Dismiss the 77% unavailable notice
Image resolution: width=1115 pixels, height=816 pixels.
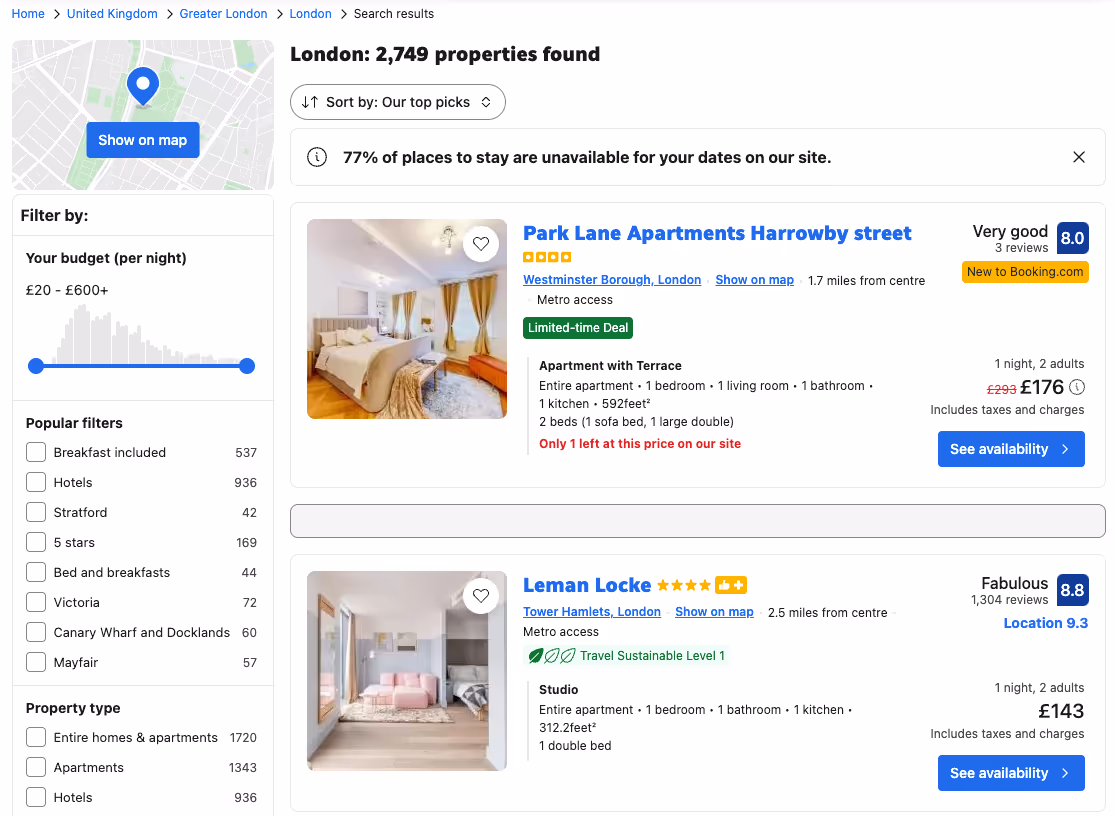coord(1079,157)
